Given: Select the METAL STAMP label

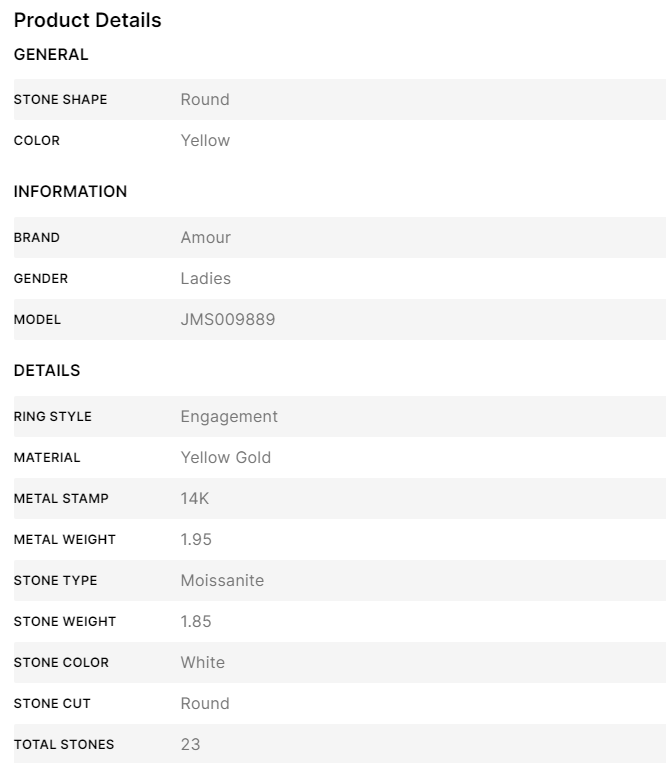Looking at the screenshot, I should [61, 498].
